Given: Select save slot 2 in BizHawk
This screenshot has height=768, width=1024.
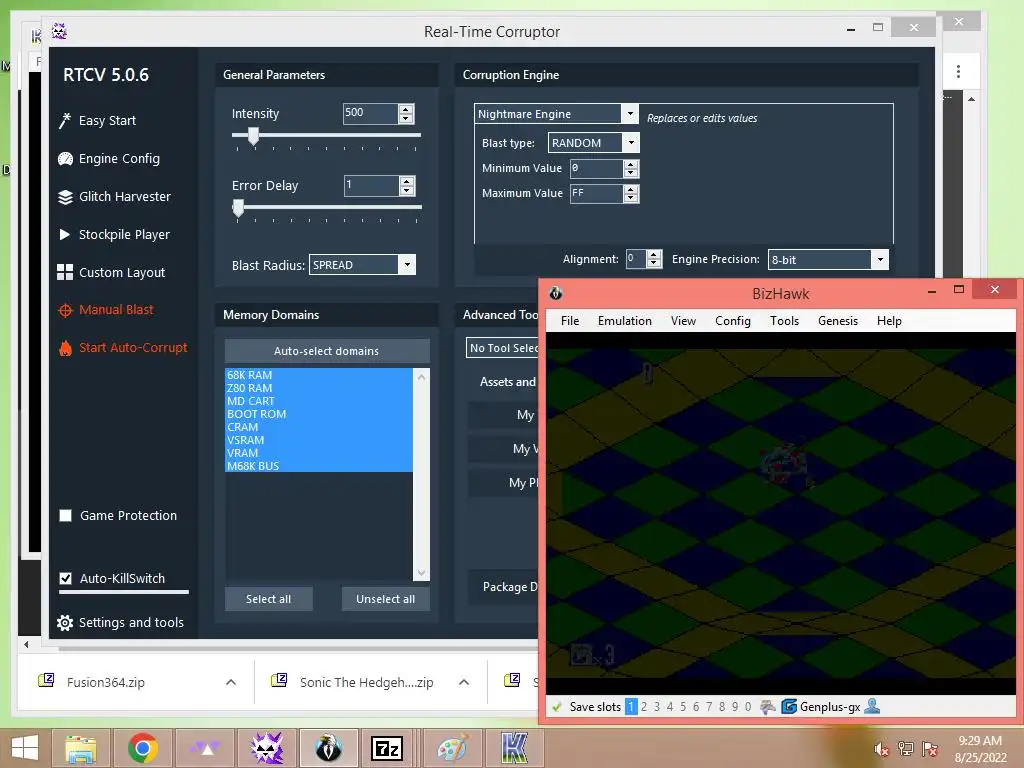Looking at the screenshot, I should (x=644, y=707).
